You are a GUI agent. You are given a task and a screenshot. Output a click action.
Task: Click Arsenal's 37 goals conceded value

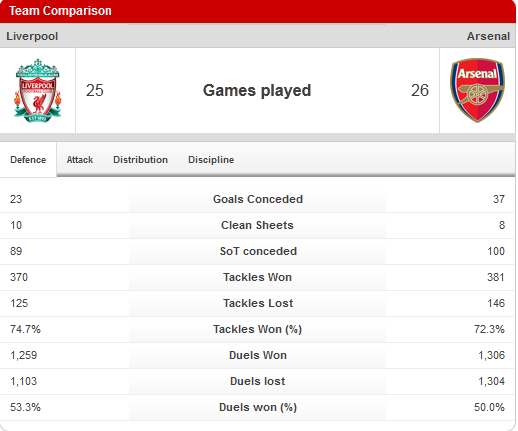pyautogui.click(x=499, y=199)
